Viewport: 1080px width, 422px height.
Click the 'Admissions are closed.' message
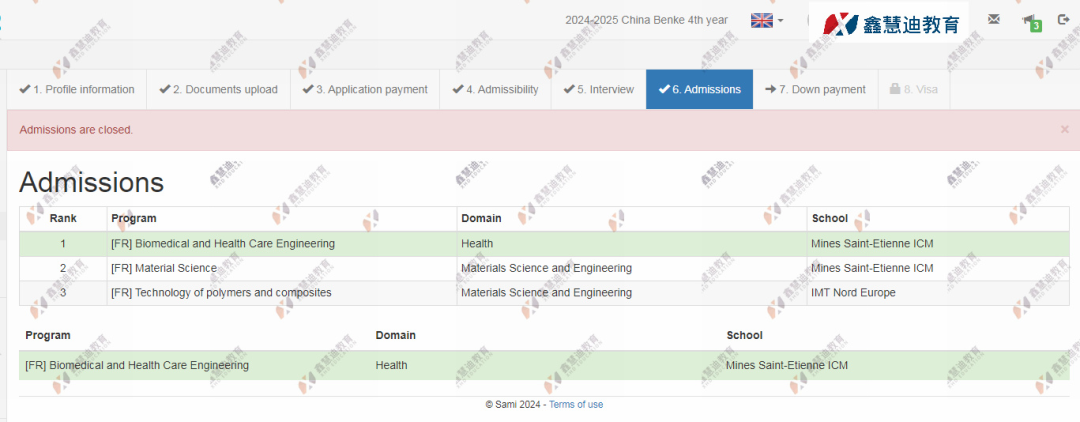point(76,129)
